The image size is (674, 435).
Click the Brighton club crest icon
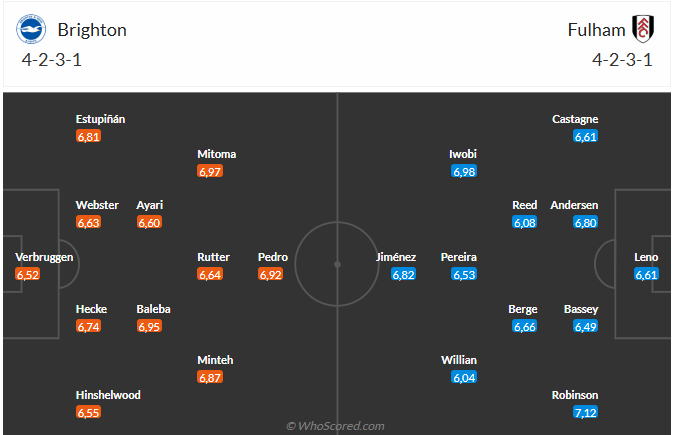pyautogui.click(x=31, y=29)
